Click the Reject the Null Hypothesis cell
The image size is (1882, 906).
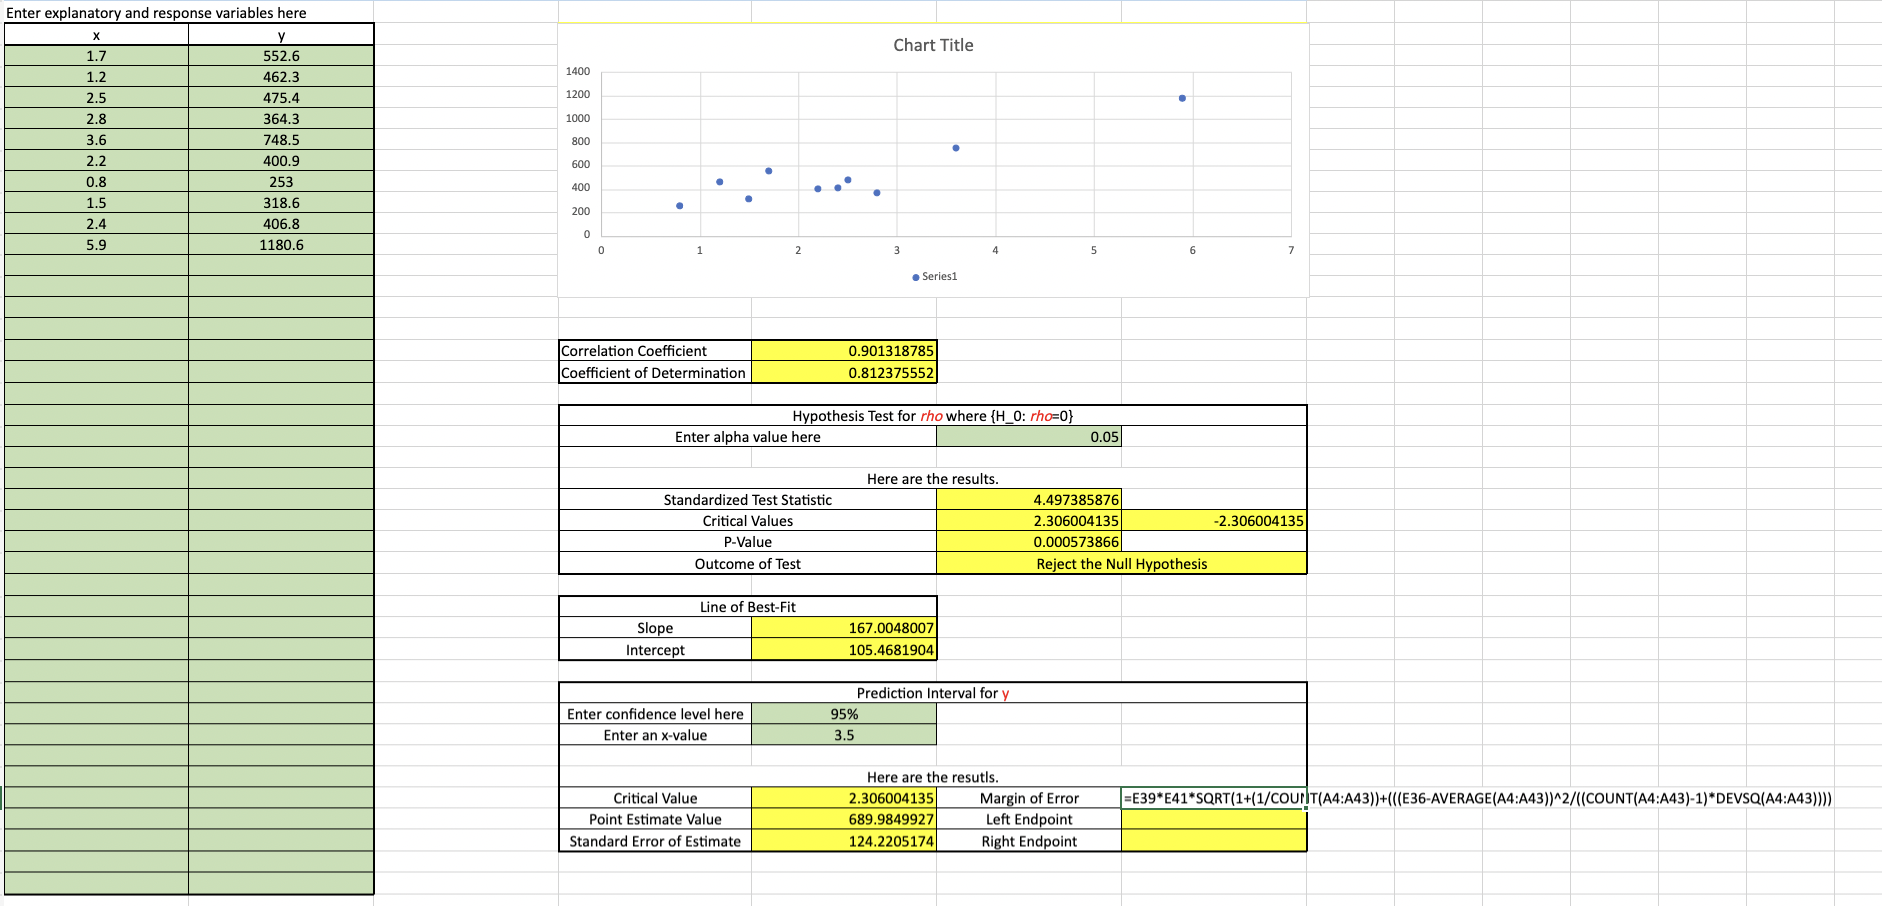[1121, 564]
